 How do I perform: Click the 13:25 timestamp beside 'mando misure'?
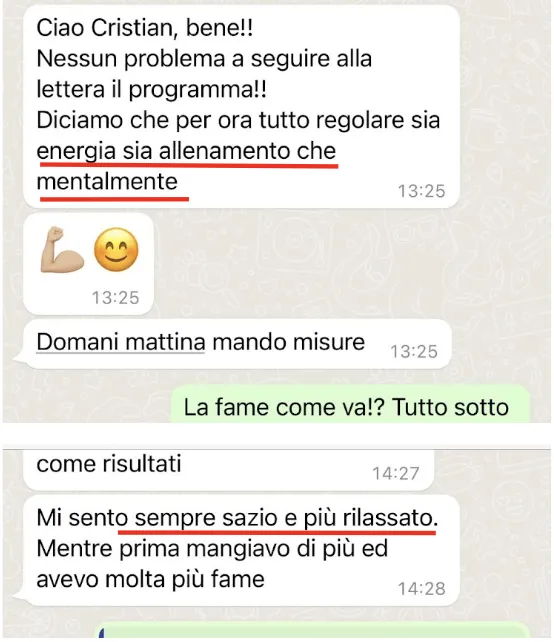[x=414, y=352]
